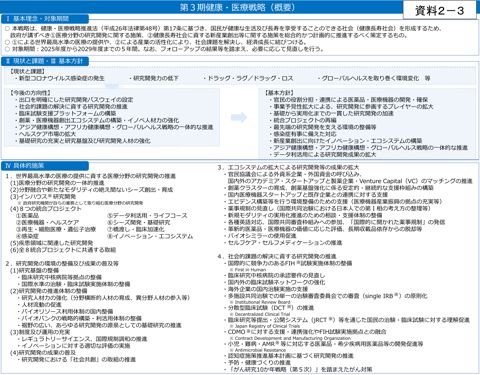The width and height of the screenshot is (480, 375).
Task: Click "(3)制度及び運用の充実" subheading
Action: click(x=40, y=332)
